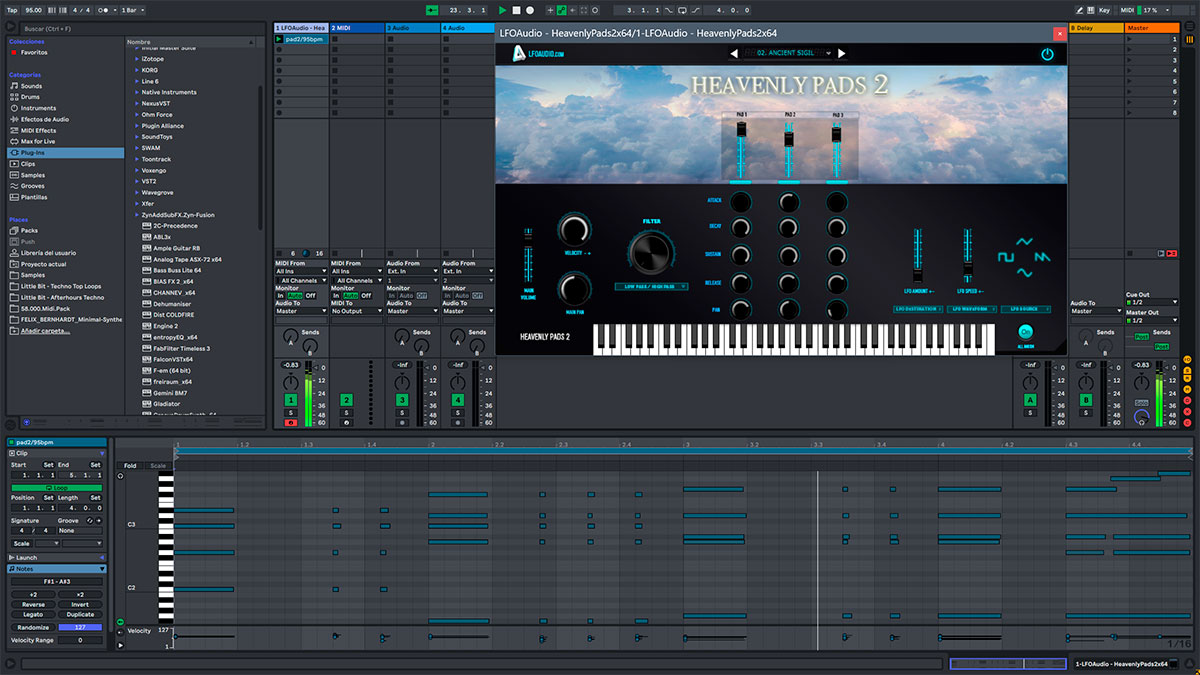This screenshot has width=1200, height=675.
Task: Select the 2 MIDI track header
Action: 357,28
